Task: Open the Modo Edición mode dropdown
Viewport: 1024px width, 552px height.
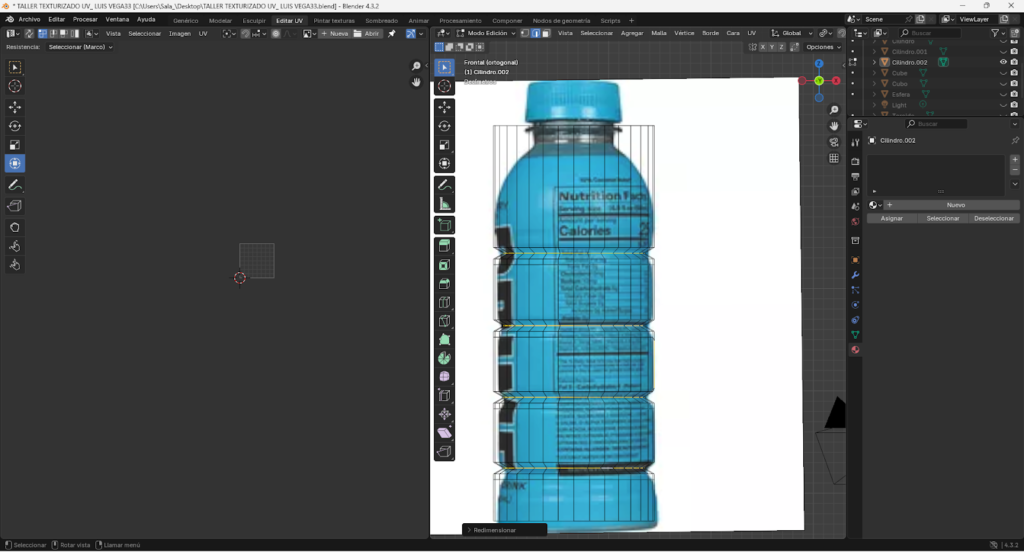Action: pyautogui.click(x=486, y=33)
